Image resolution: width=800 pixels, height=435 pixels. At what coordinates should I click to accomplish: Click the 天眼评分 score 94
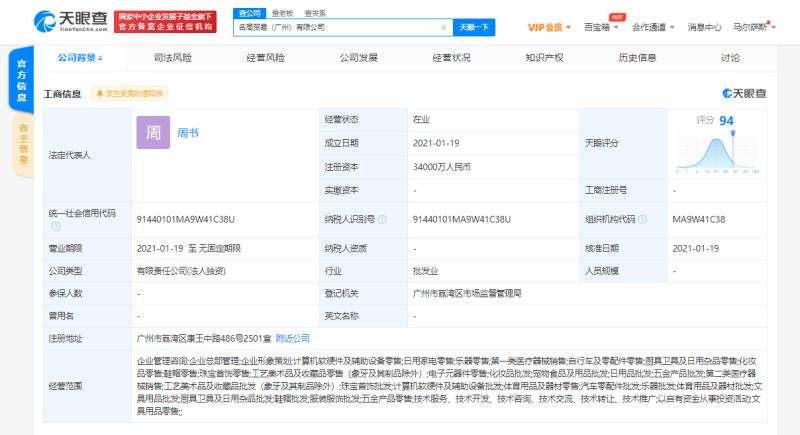coord(726,120)
